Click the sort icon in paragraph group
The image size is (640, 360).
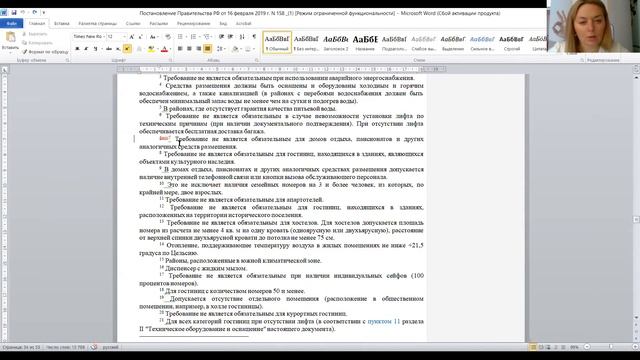pos(242,37)
